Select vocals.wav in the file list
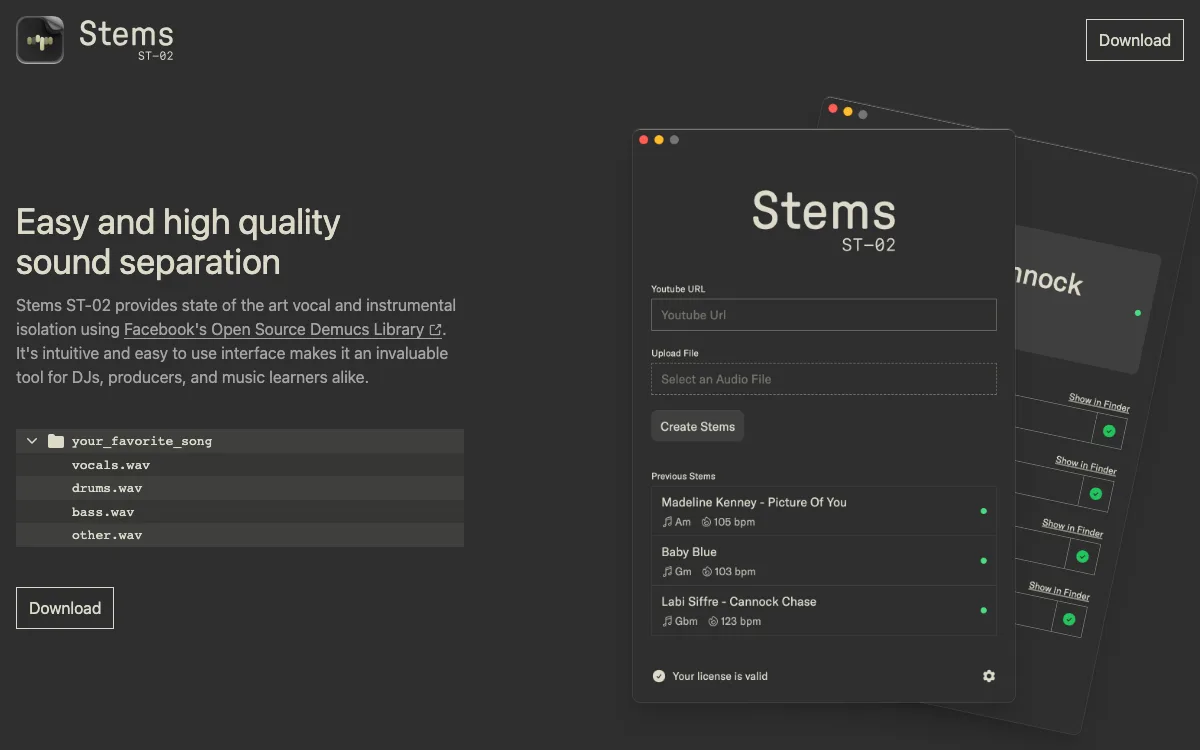The width and height of the screenshot is (1200, 750). 240,465
